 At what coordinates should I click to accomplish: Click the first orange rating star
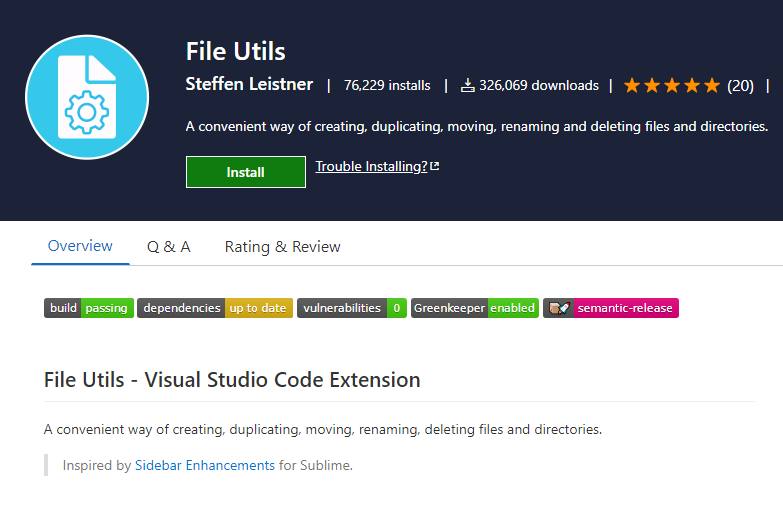pos(632,85)
